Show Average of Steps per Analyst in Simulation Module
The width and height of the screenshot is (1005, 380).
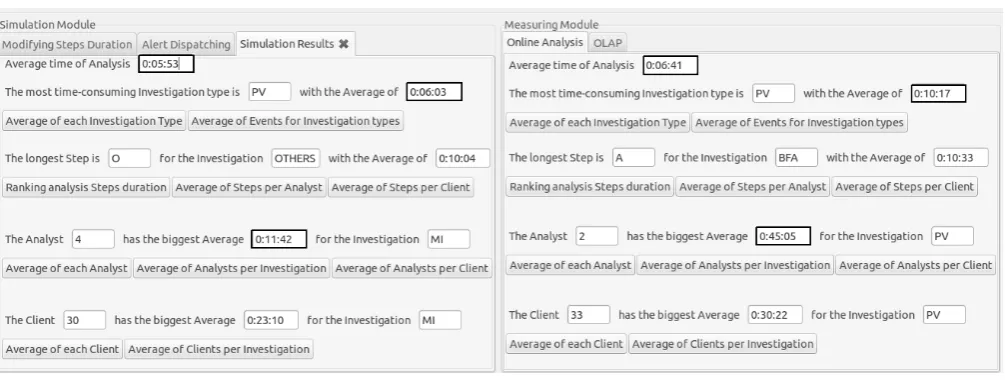249,188
